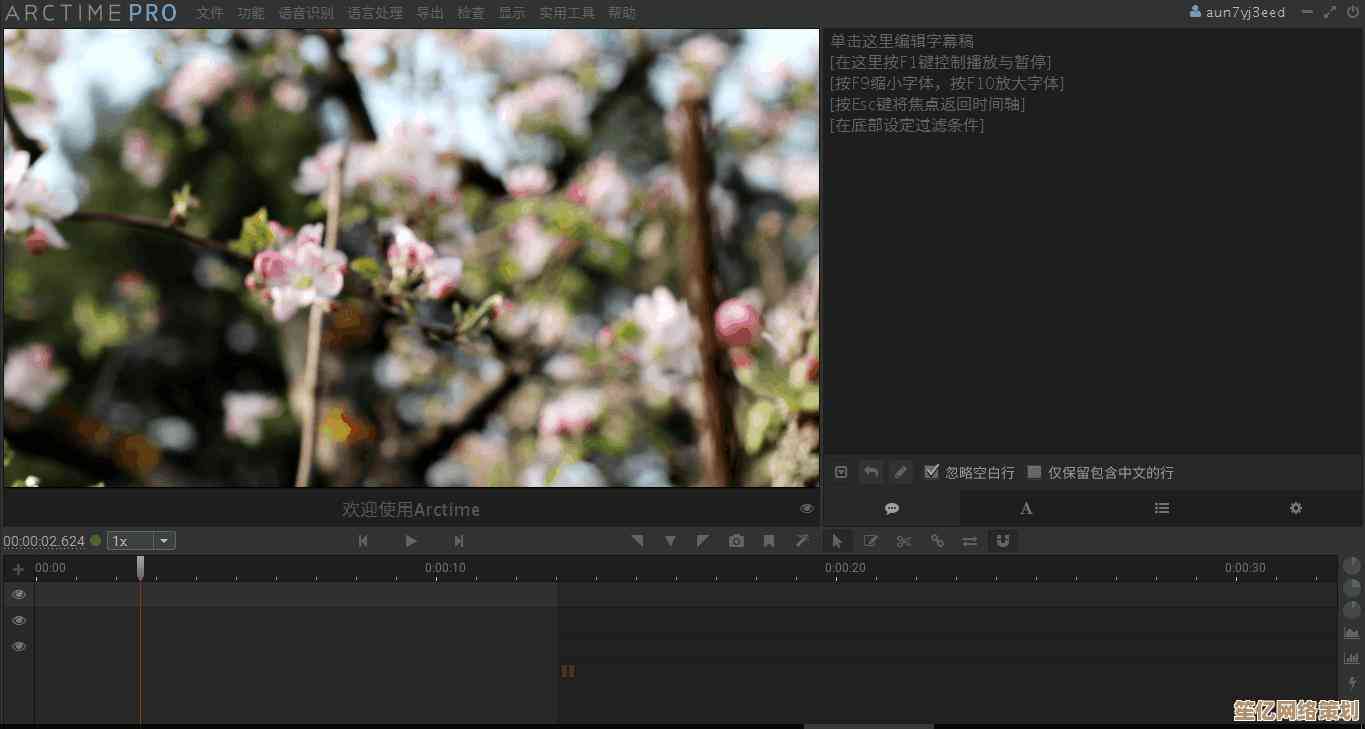Click the undo arrow in subtitle panel
The image size is (1365, 729).
point(871,472)
